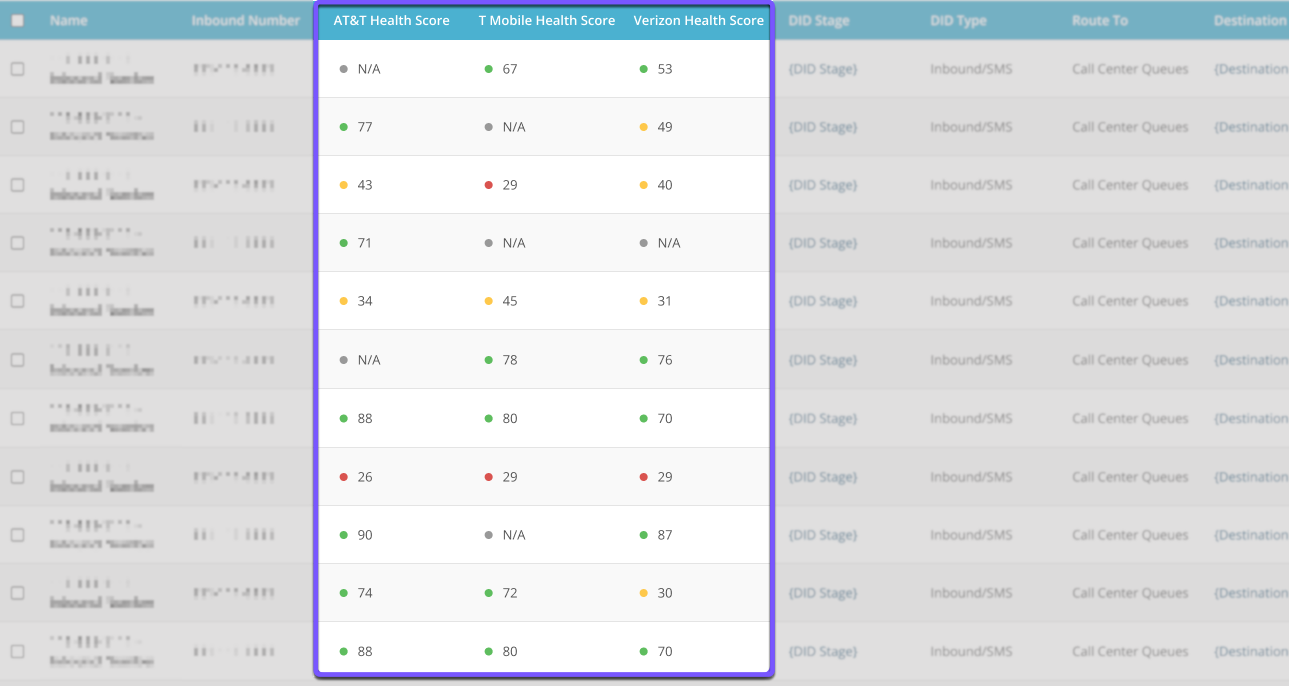Click the yellow dot beside T Mobile score 45

[x=488, y=301]
